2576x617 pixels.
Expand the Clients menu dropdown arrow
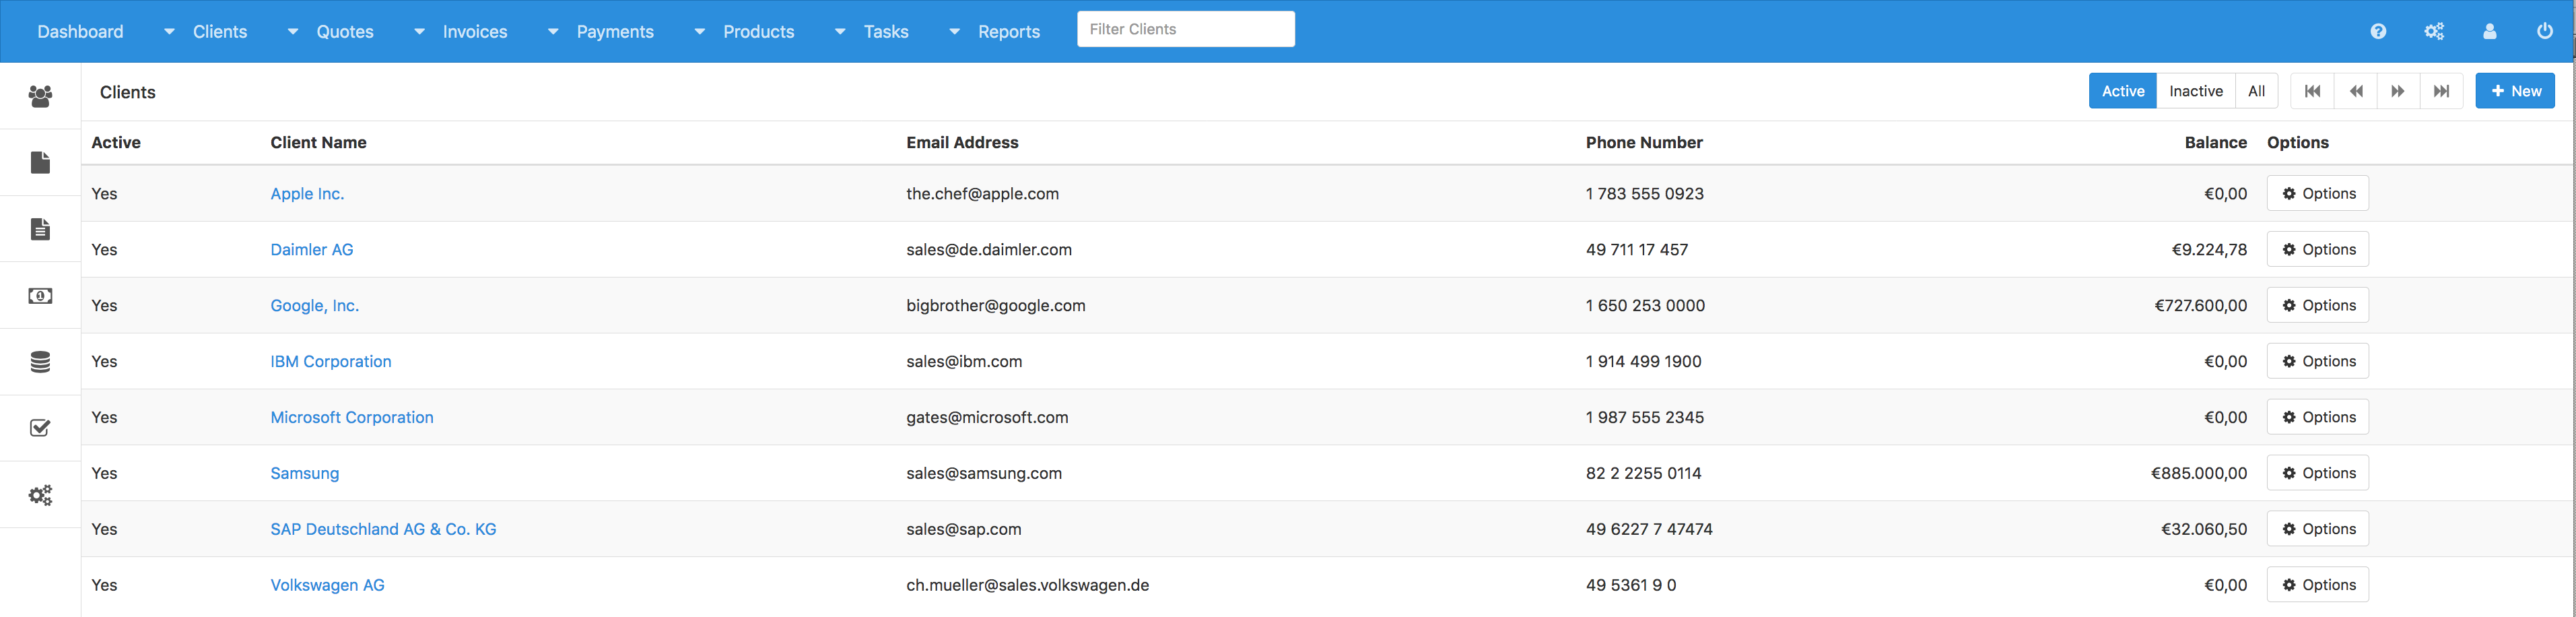(x=169, y=32)
